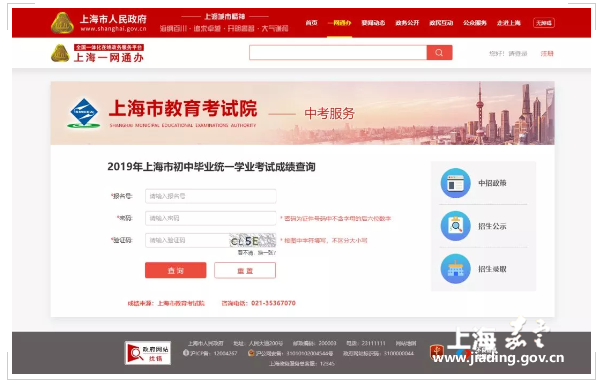
Task: Open 政民互动 navigation item
Action: [x=441, y=23]
